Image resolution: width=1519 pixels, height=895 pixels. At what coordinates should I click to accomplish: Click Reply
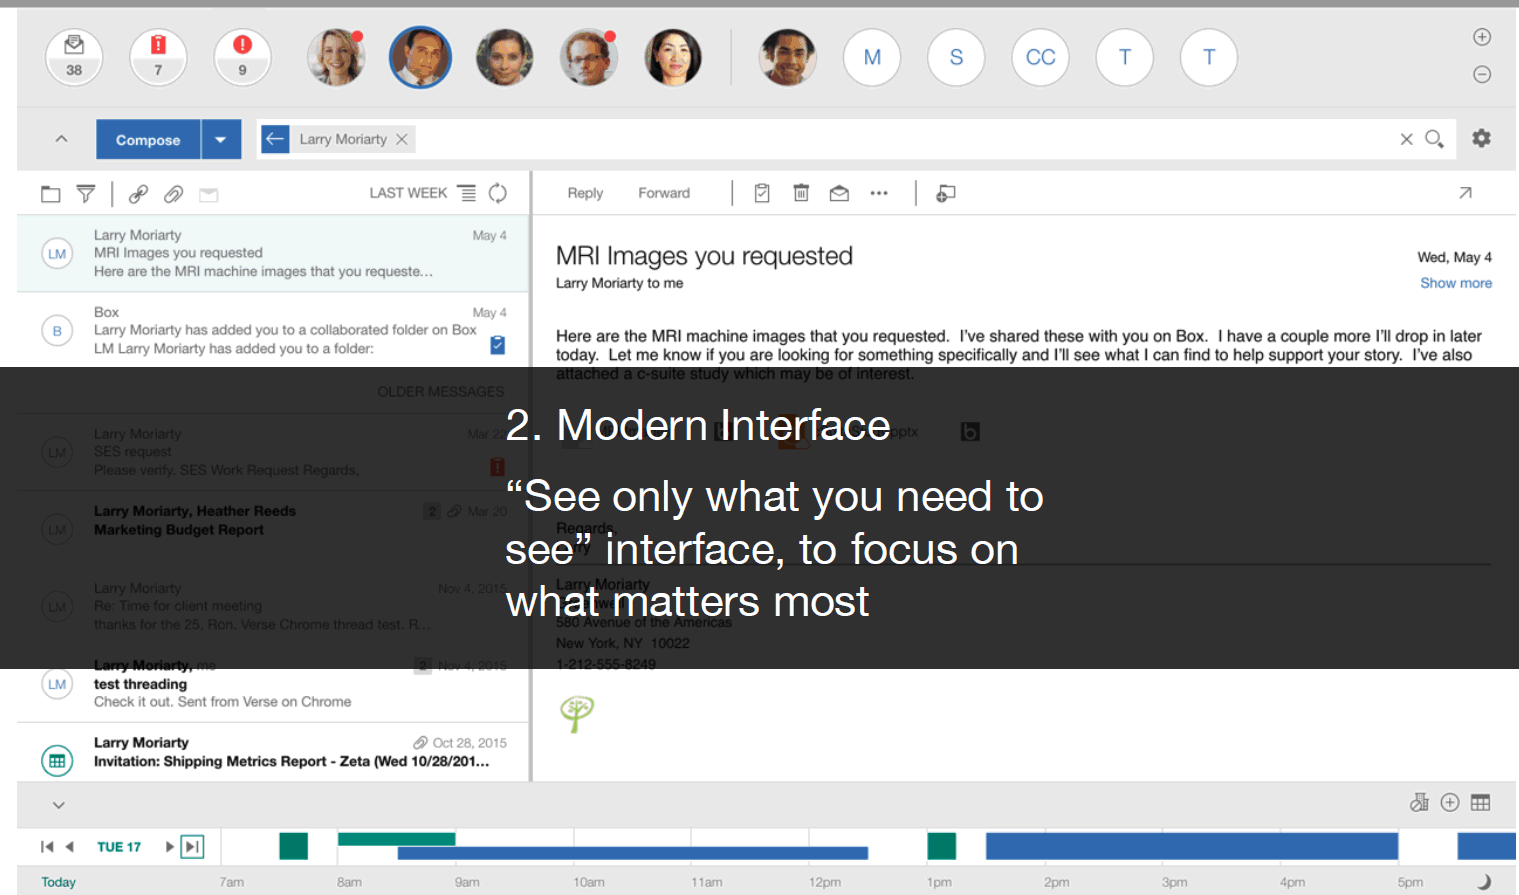point(585,193)
